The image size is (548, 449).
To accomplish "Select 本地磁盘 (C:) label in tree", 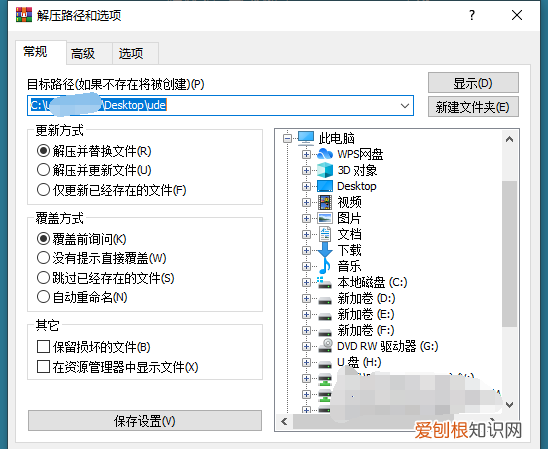I will pos(372,282).
